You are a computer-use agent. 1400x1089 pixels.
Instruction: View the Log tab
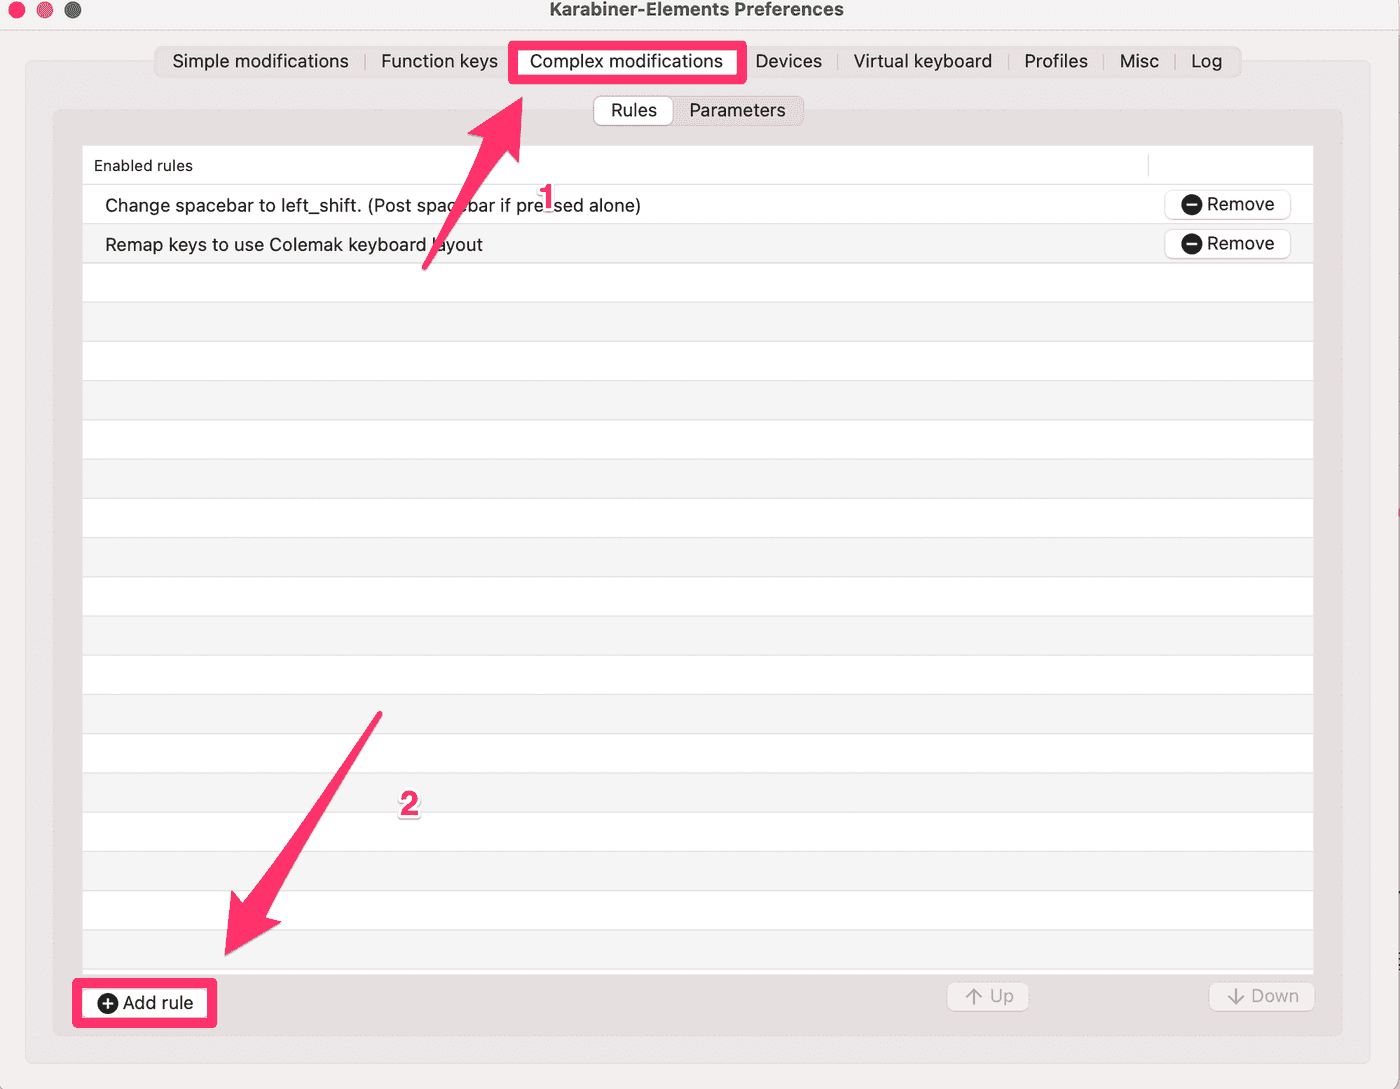[x=1206, y=61]
